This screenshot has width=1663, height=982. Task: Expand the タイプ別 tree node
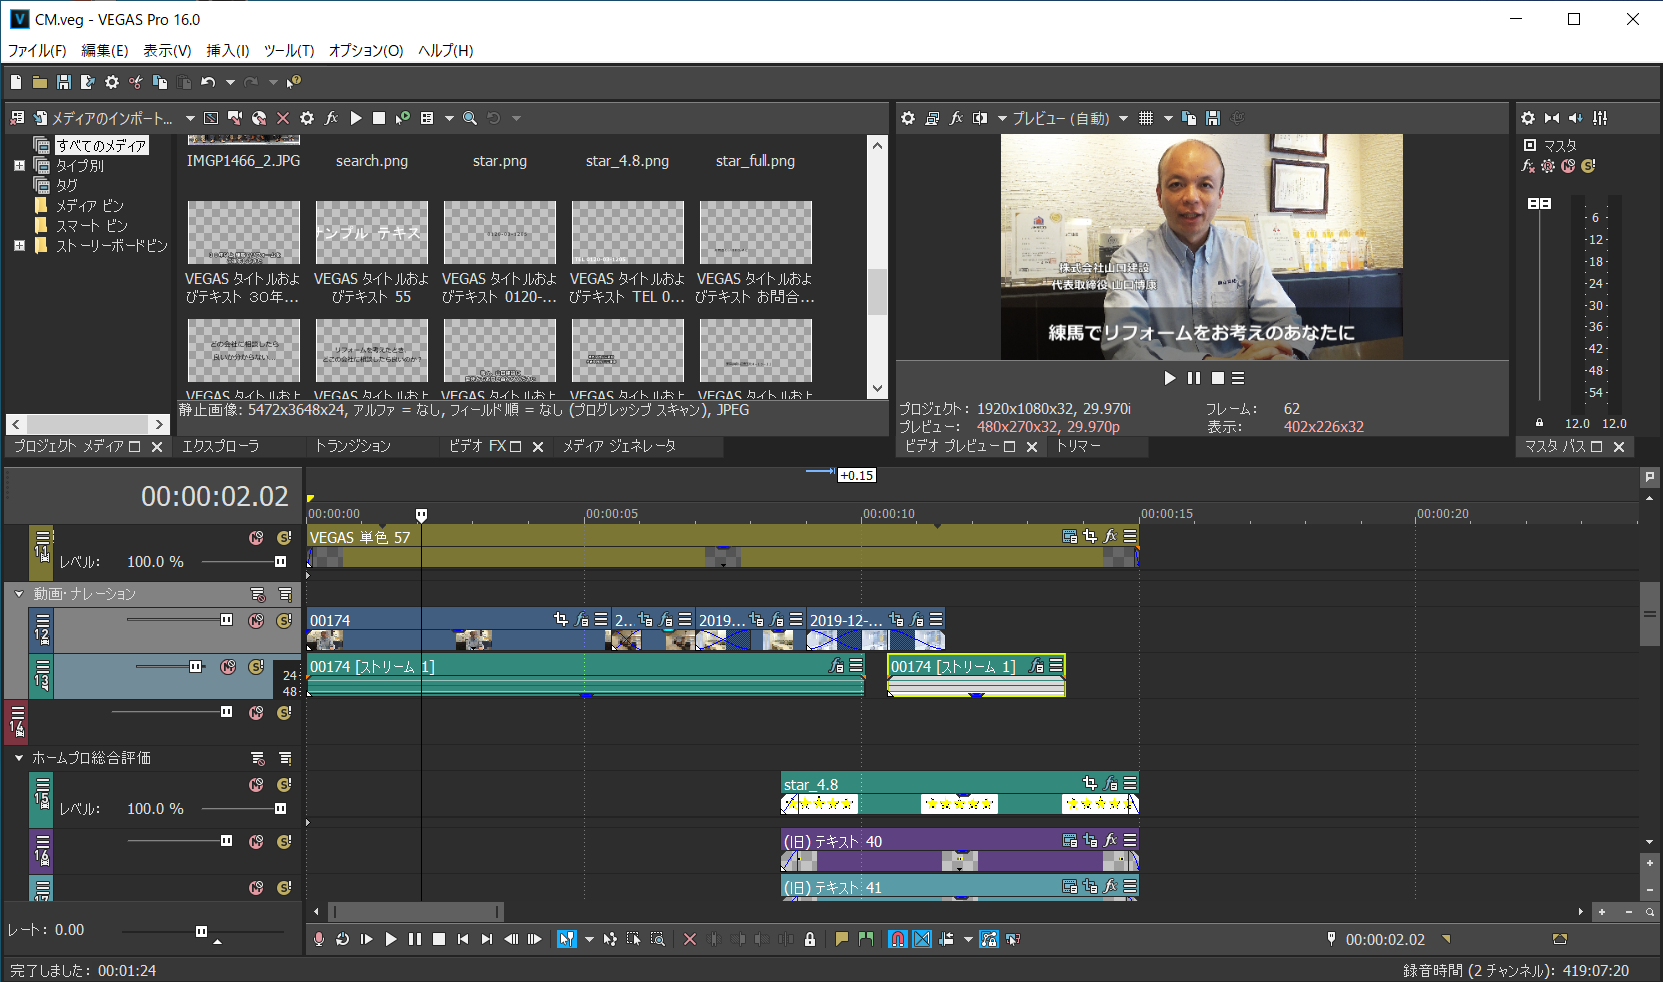click(19, 166)
